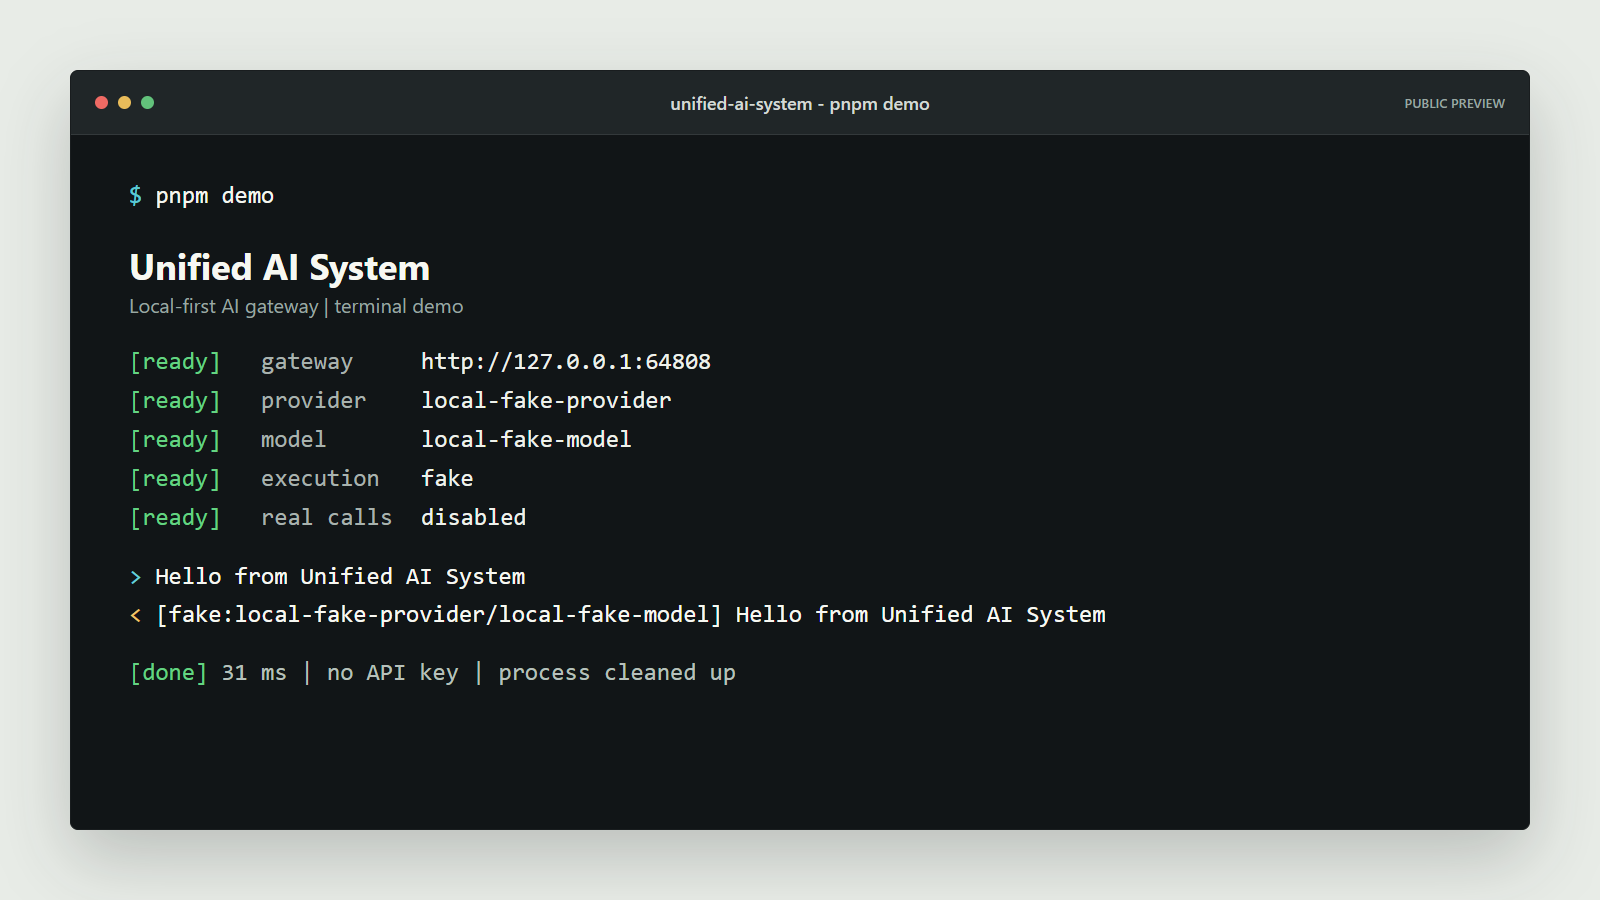
Task: Click the 'local-fake-model' value
Action: point(526,440)
